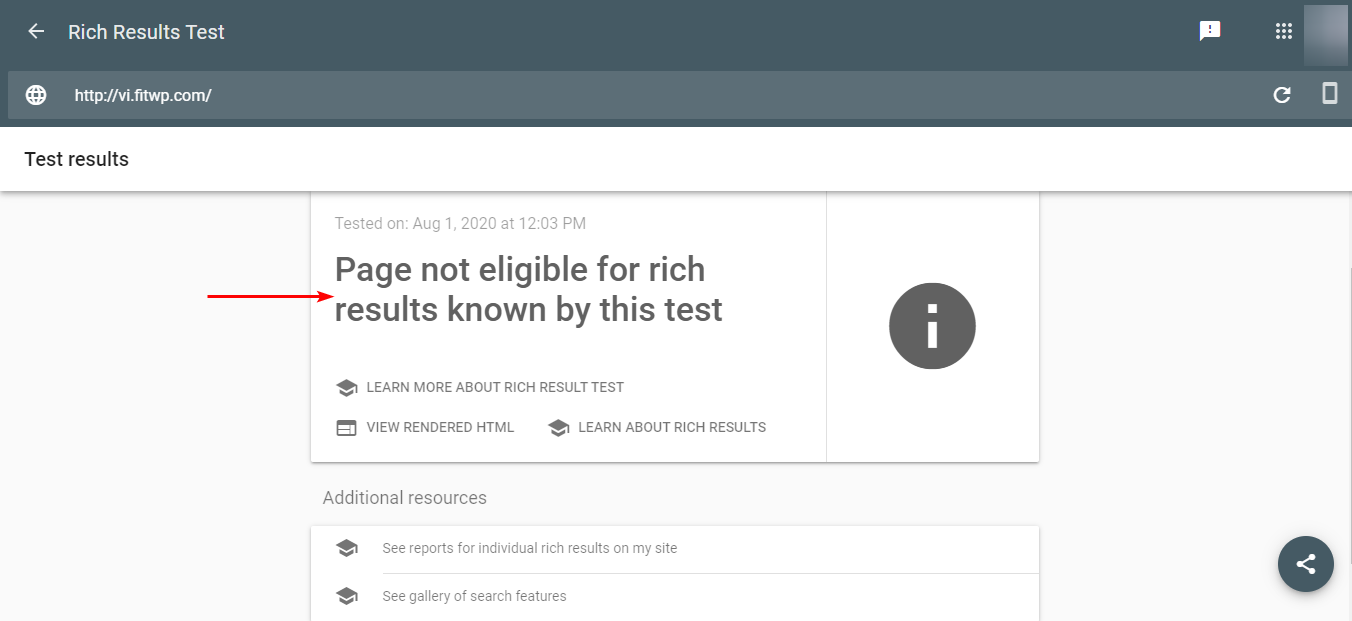Click the back arrow to return
The height and width of the screenshot is (621, 1352).
tap(35, 31)
